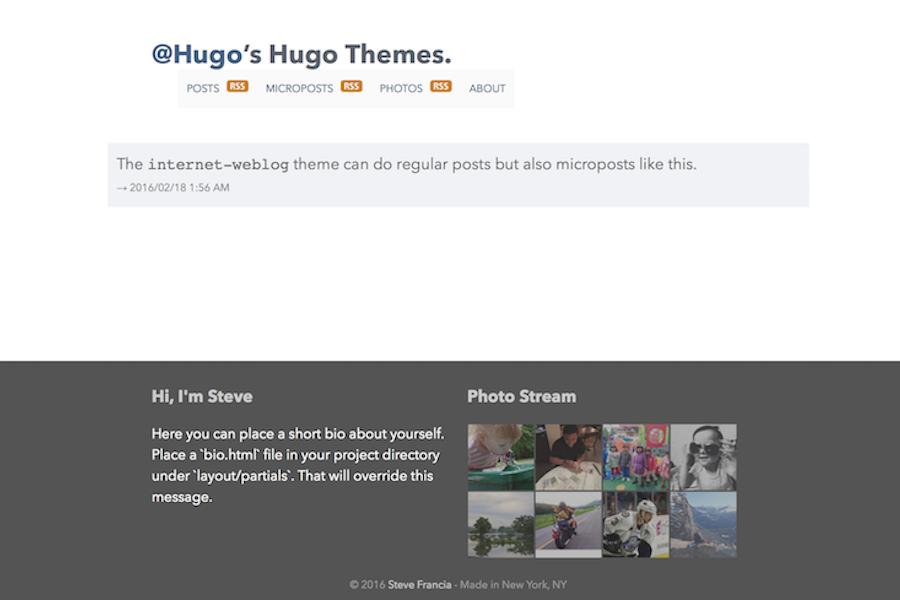Open the RSS feed for Posts
900x600 pixels.
237,86
